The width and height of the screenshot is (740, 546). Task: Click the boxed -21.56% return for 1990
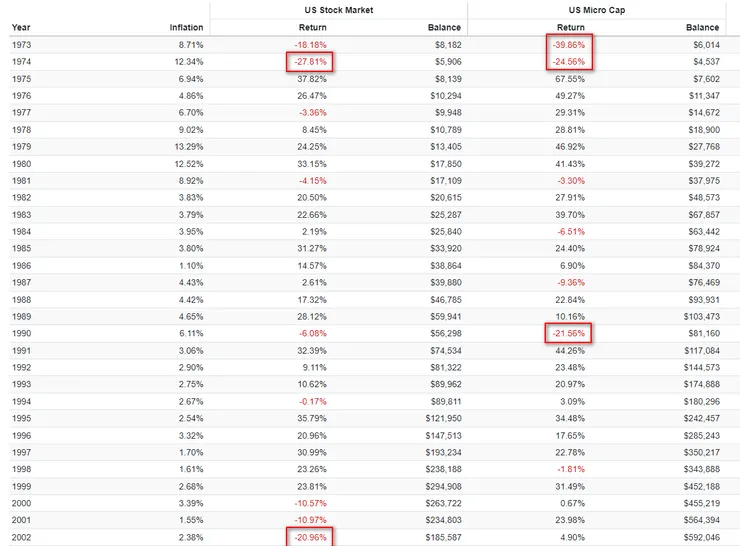(569, 333)
